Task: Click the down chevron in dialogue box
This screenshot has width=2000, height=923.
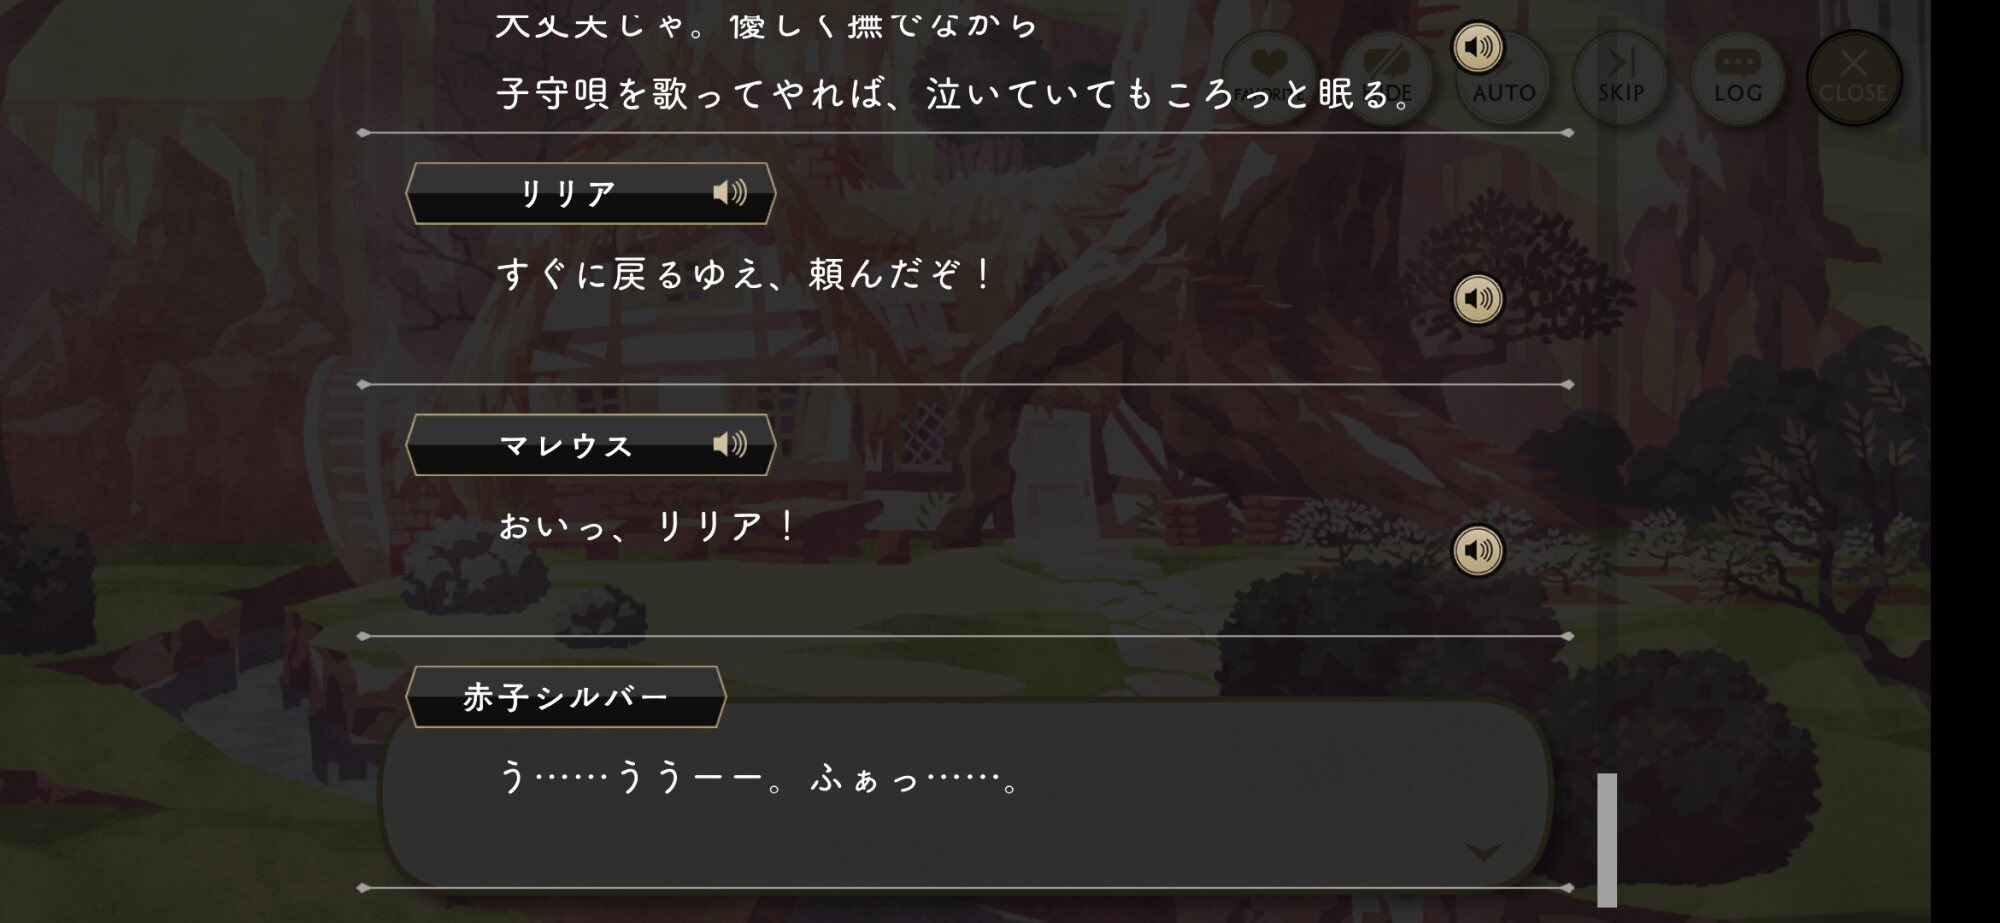Action: point(1483,851)
